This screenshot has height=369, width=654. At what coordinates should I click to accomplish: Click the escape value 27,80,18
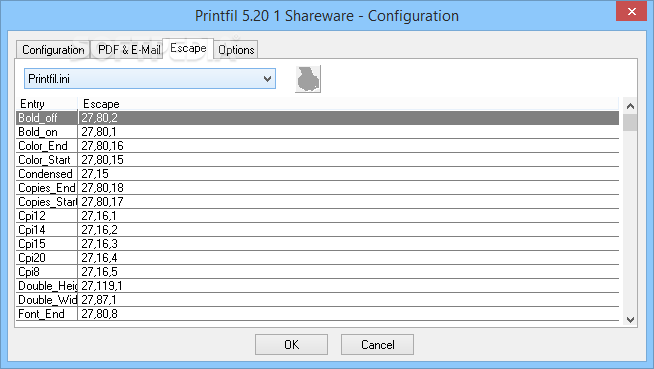[x=102, y=188]
